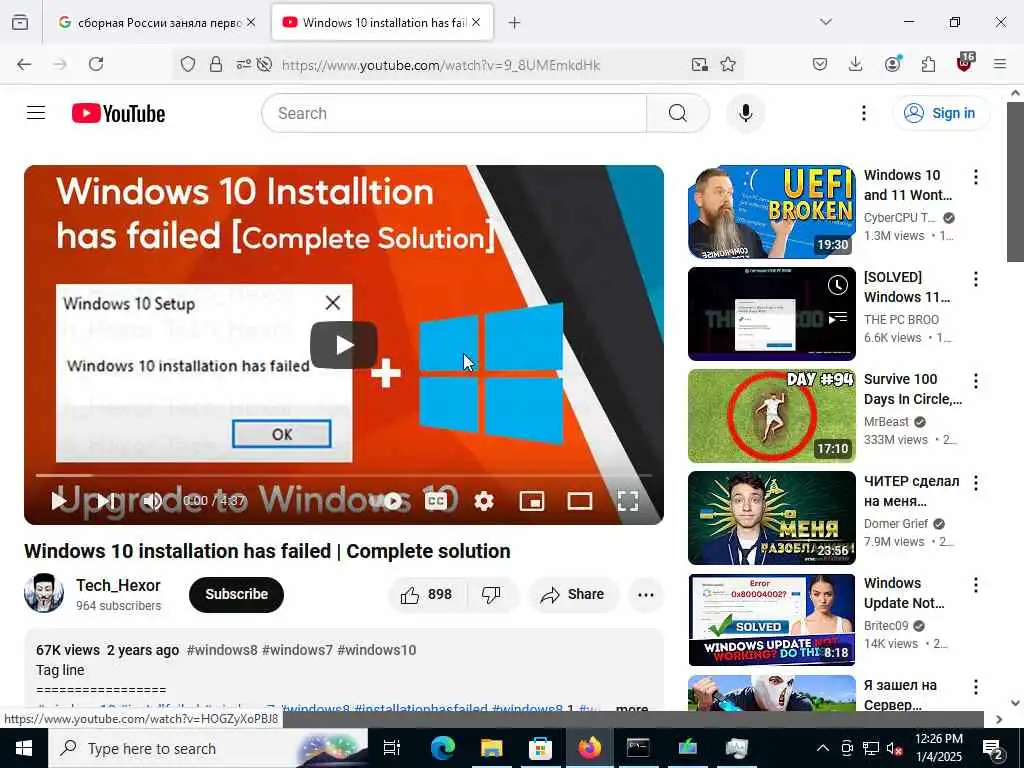This screenshot has height=768, width=1024.
Task: Open player settings gear
Action: tap(483, 501)
